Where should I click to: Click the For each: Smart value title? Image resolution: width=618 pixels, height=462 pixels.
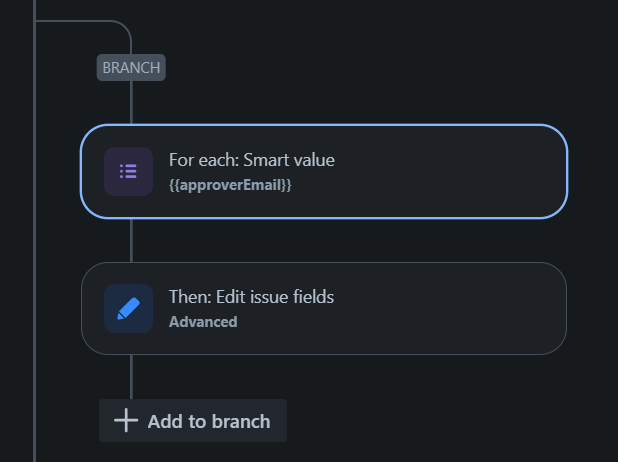pyautogui.click(x=252, y=160)
